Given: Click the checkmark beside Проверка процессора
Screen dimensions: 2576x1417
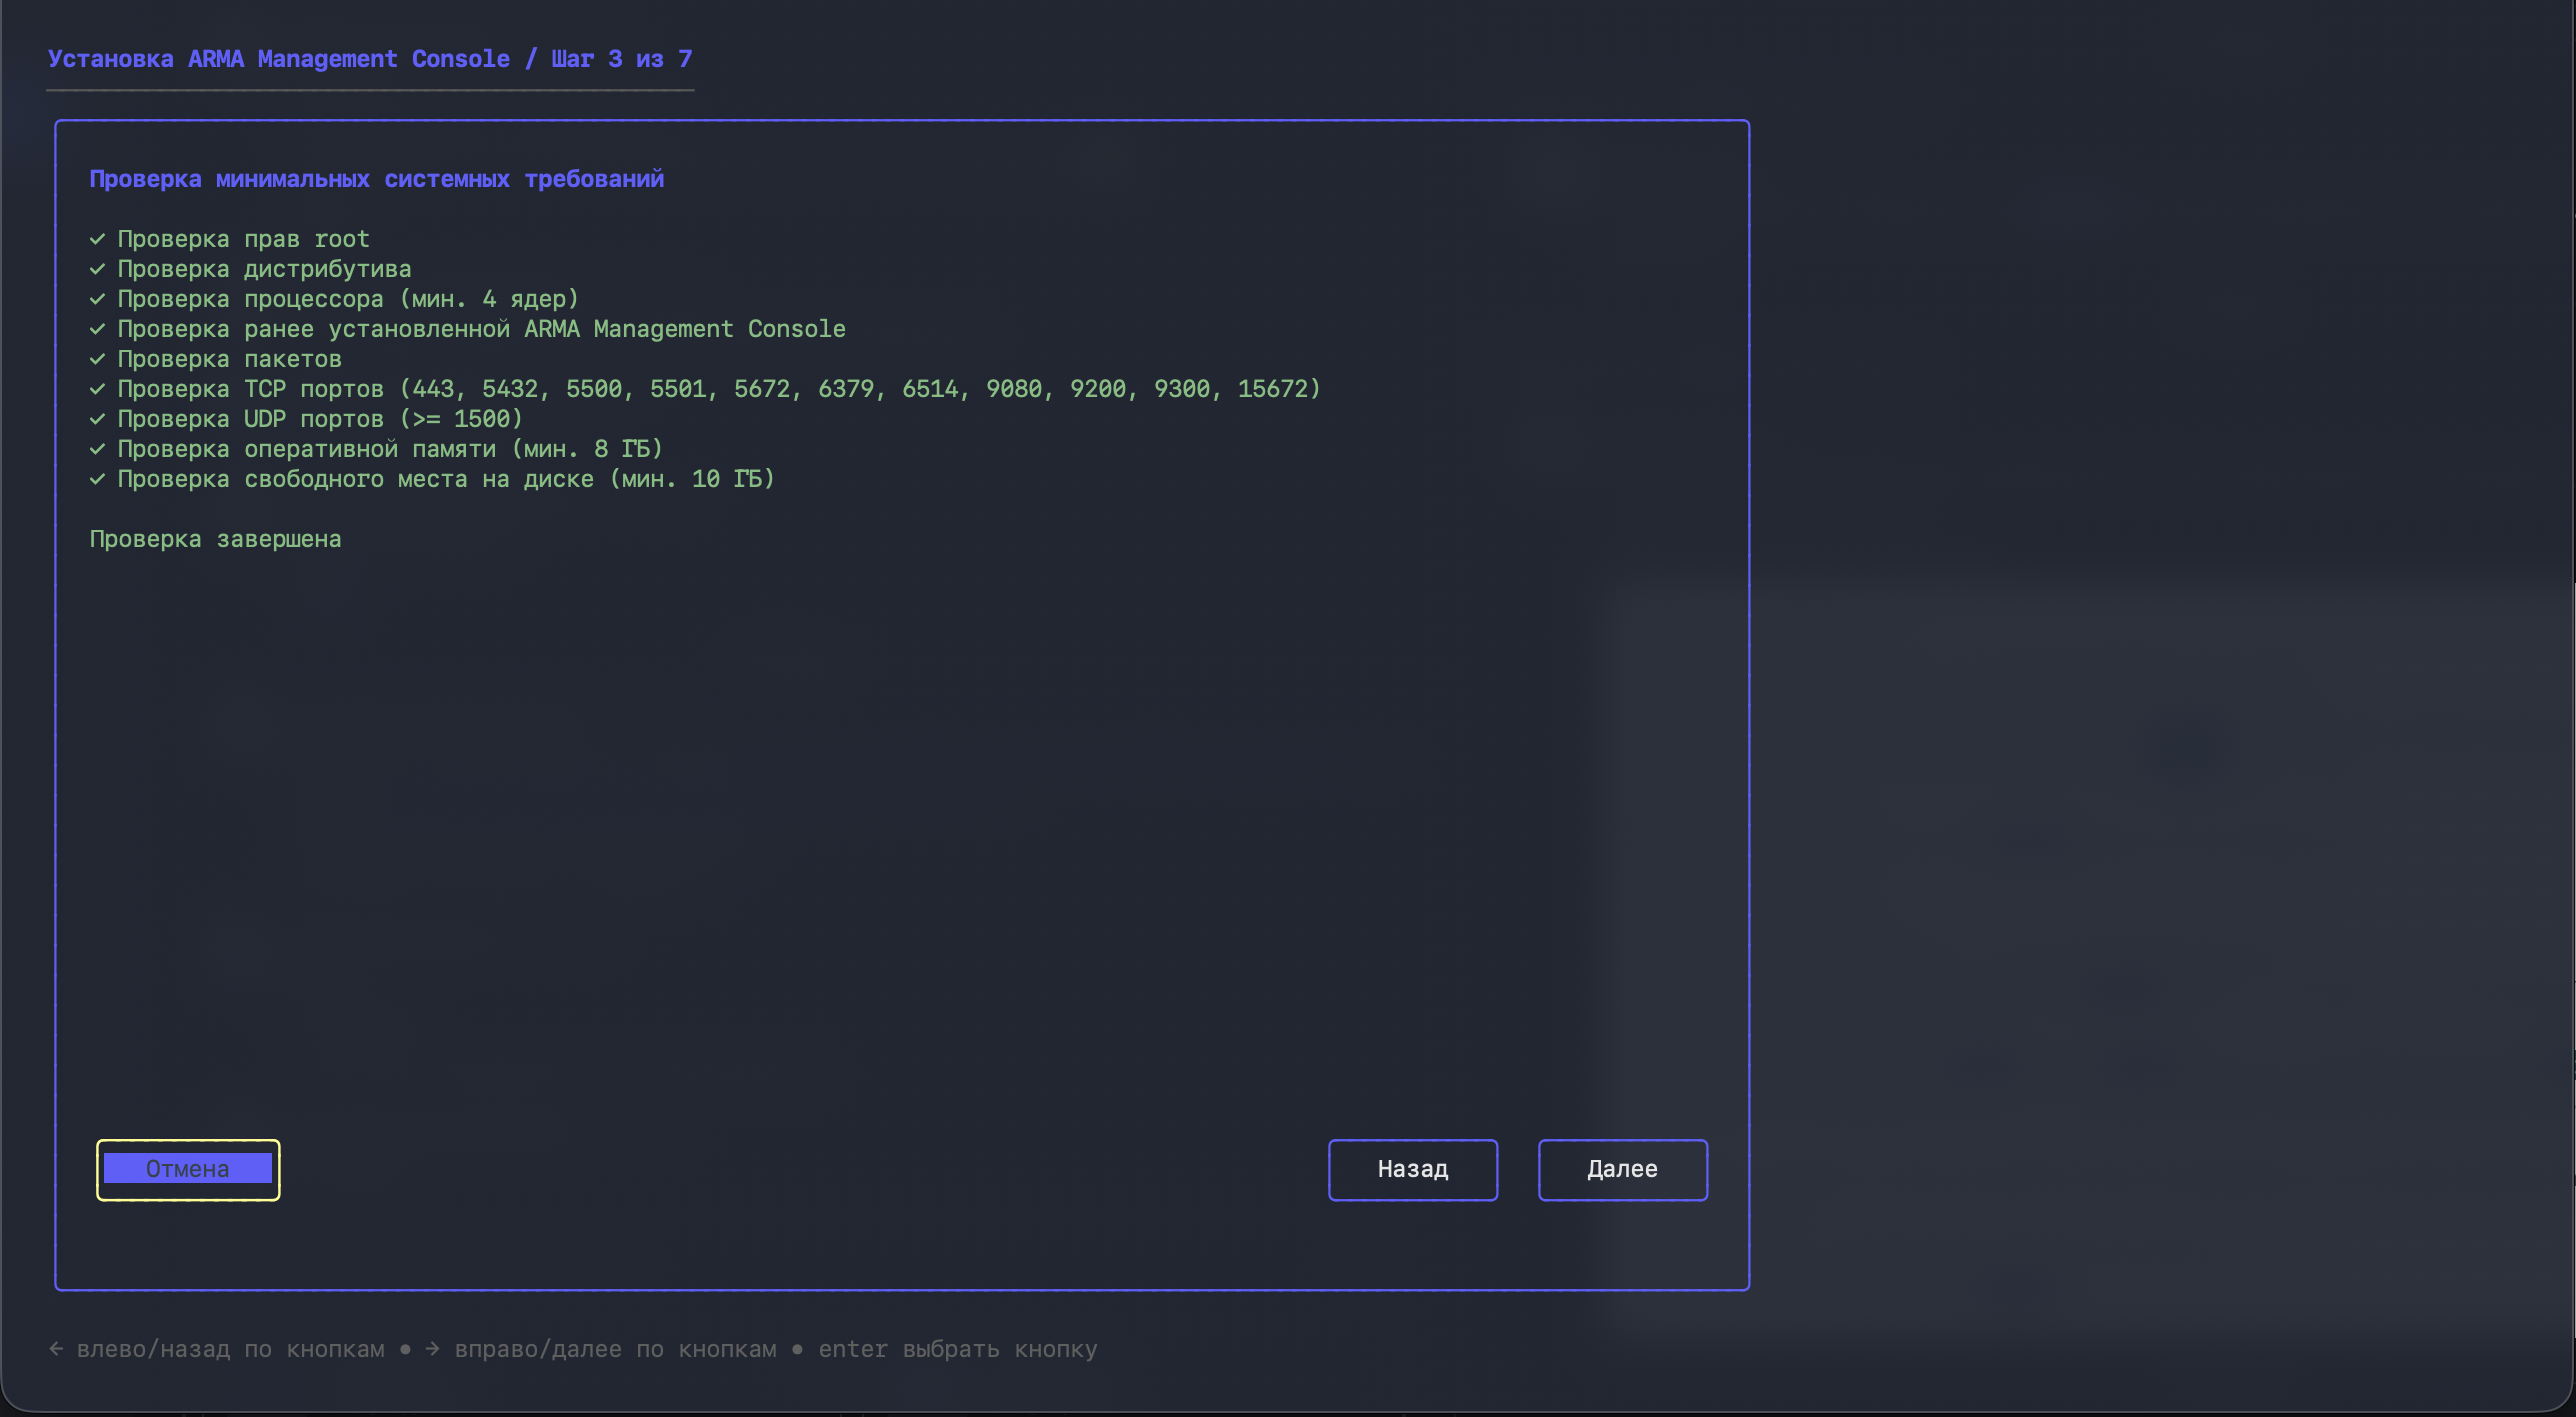Looking at the screenshot, I should (97, 299).
